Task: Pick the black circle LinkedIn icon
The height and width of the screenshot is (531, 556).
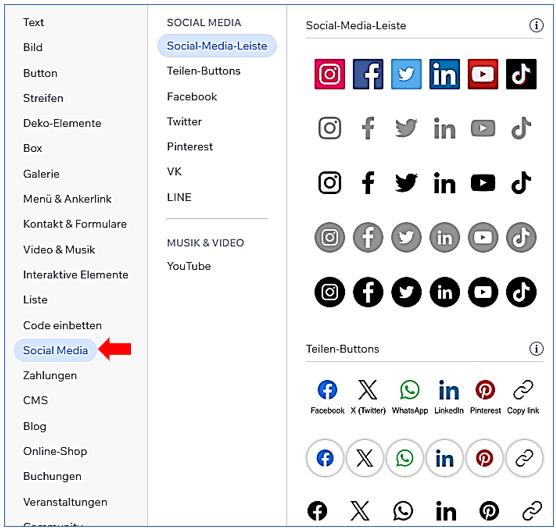Action: [x=444, y=292]
